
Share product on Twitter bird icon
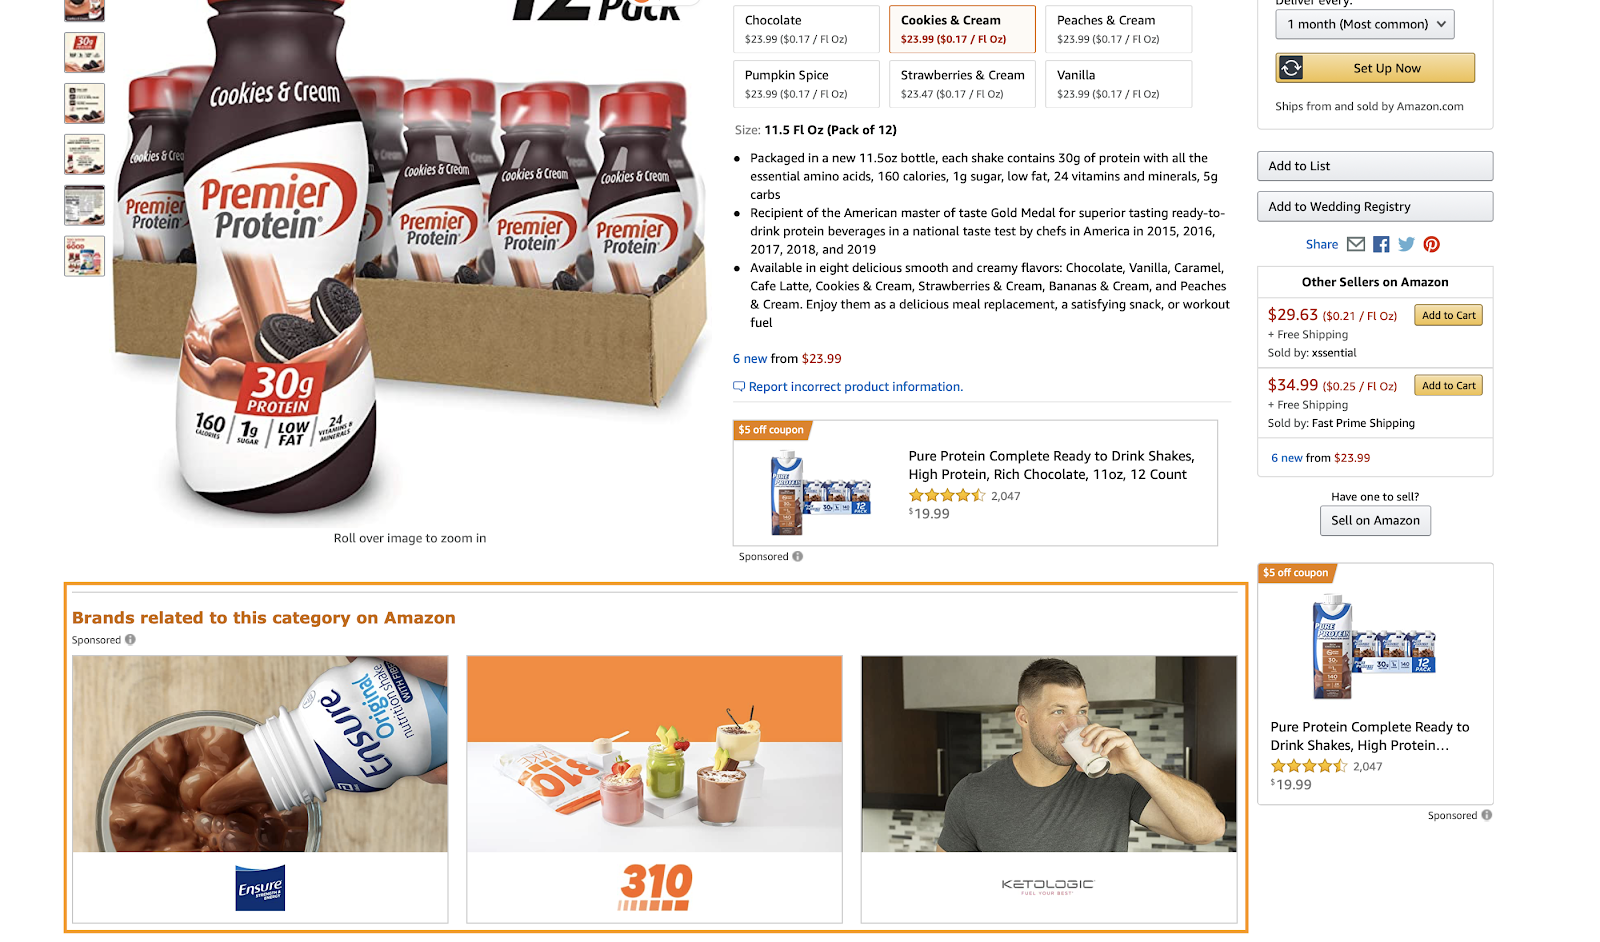pyautogui.click(x=1406, y=244)
